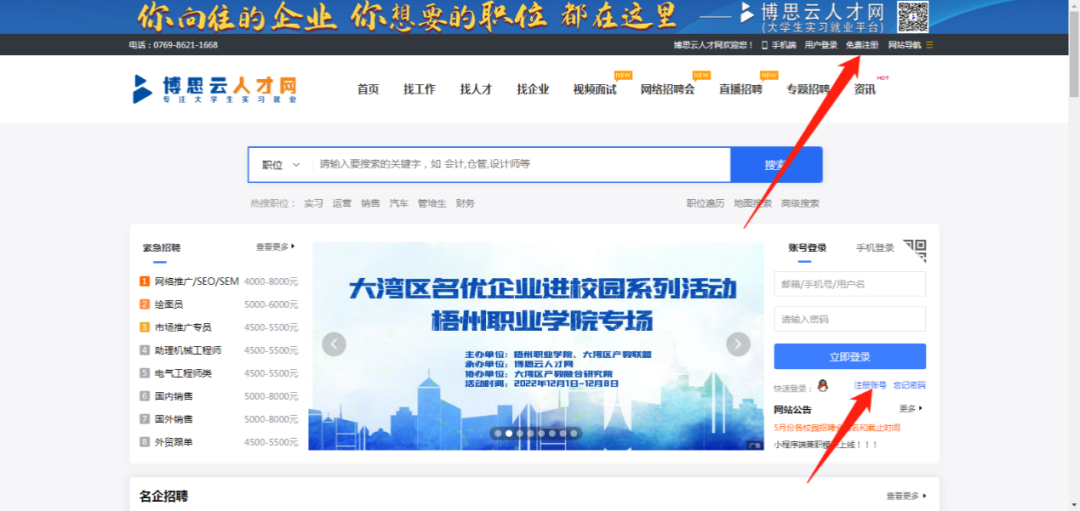Image resolution: width=1080 pixels, height=511 pixels.
Task: Open the 地图搜索 link
Action: pos(753,203)
